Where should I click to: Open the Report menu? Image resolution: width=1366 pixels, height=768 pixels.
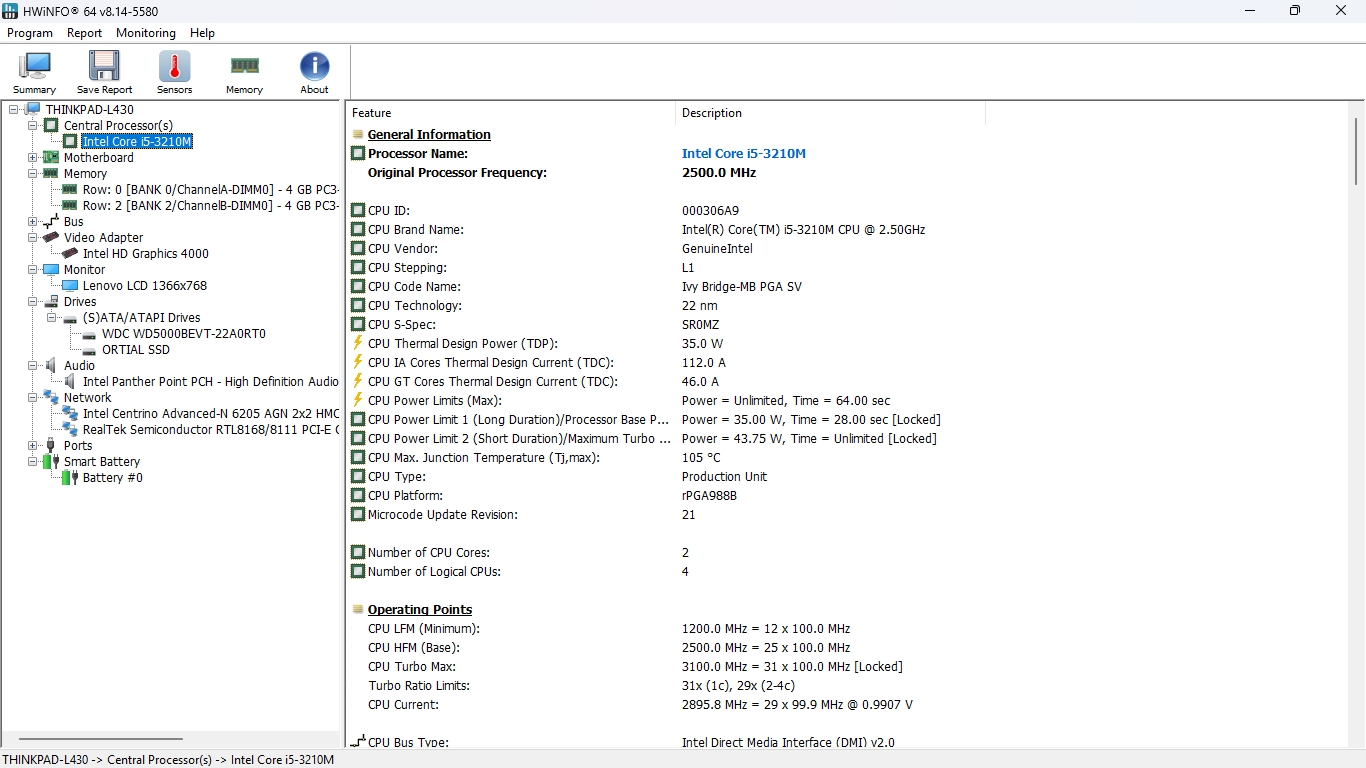(x=85, y=33)
